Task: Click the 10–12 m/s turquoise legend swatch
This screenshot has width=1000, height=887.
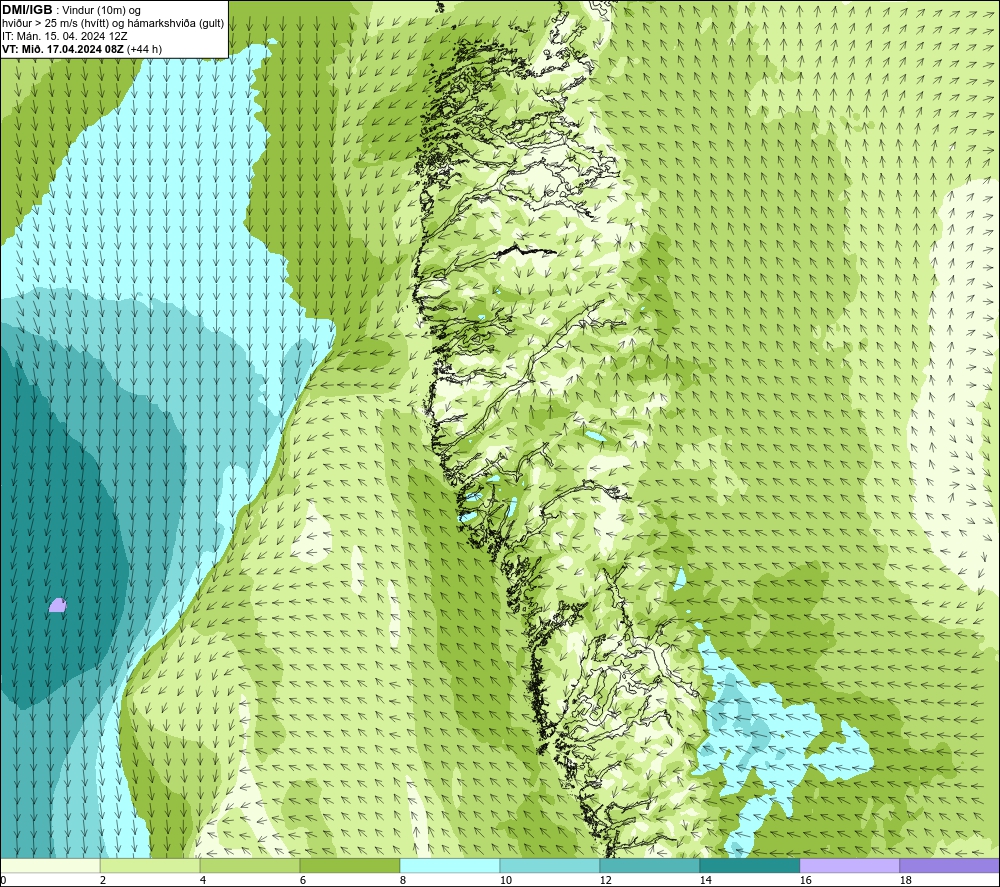Action: (x=550, y=865)
